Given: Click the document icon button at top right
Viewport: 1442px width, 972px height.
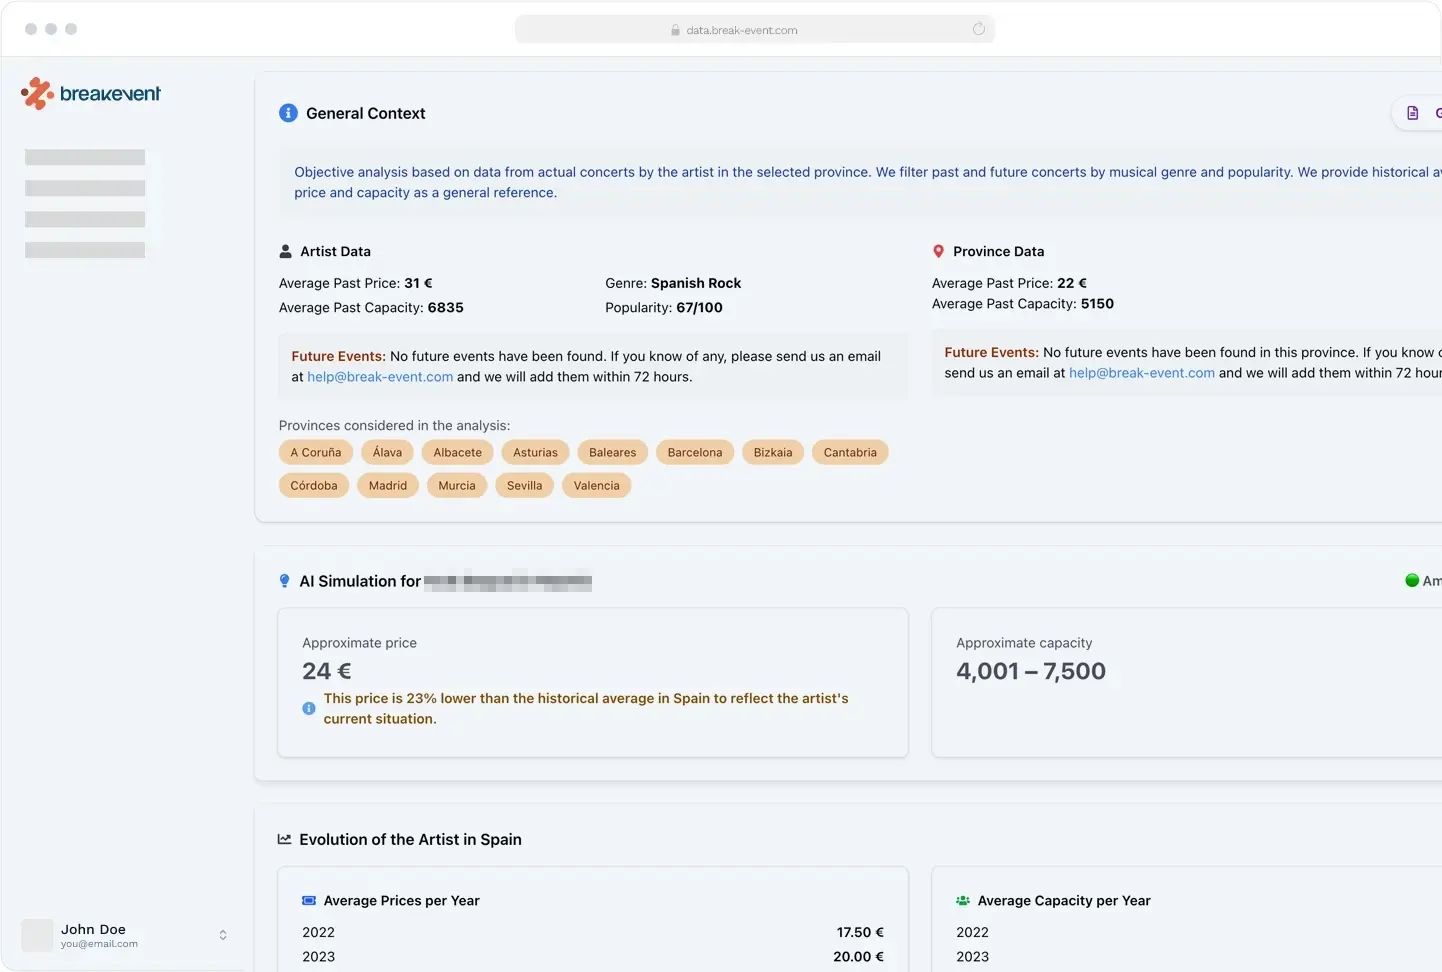Looking at the screenshot, I should (1412, 113).
